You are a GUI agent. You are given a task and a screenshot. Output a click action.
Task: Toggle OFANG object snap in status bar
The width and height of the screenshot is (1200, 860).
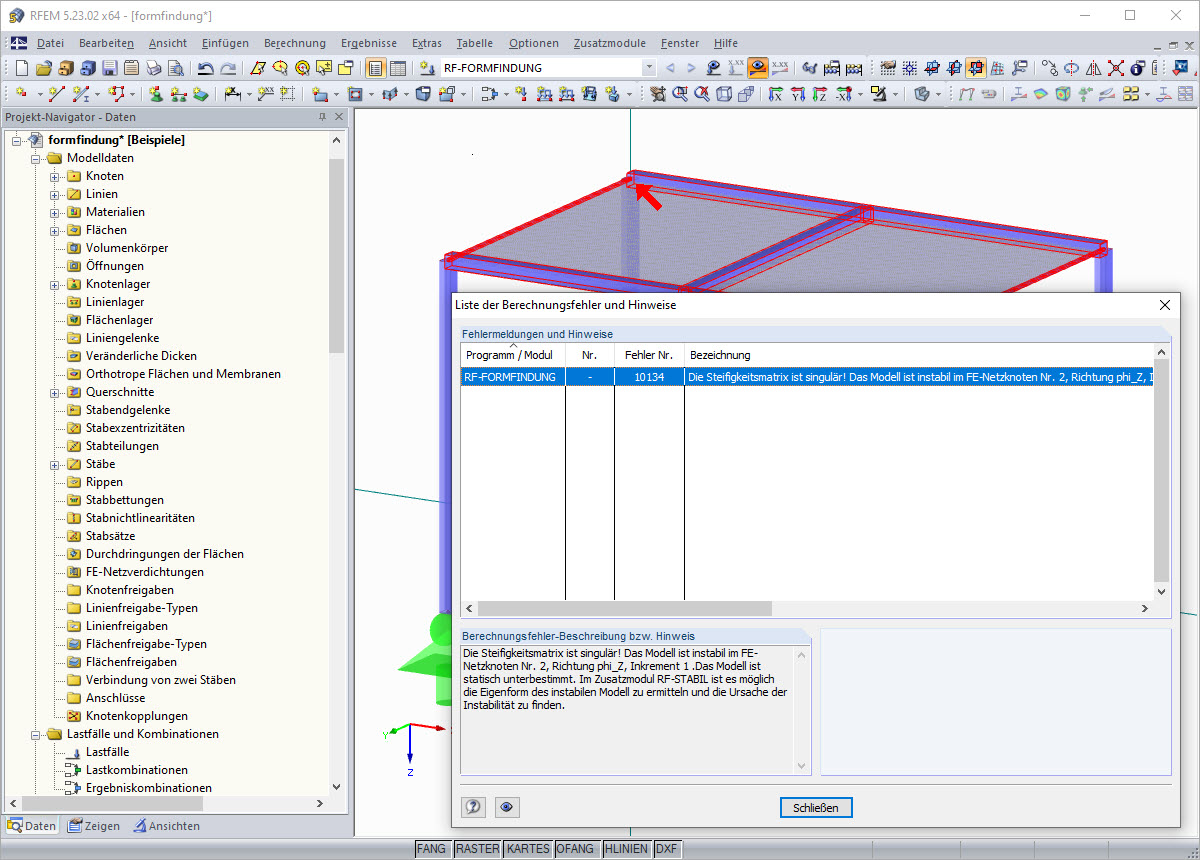[x=576, y=848]
